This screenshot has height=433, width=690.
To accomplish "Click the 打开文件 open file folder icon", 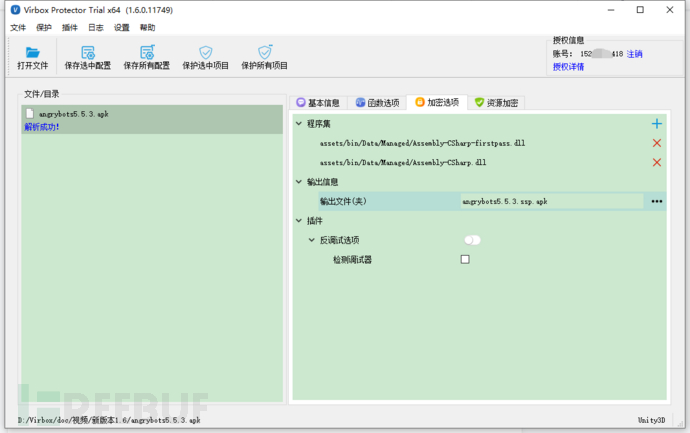I will [33, 52].
